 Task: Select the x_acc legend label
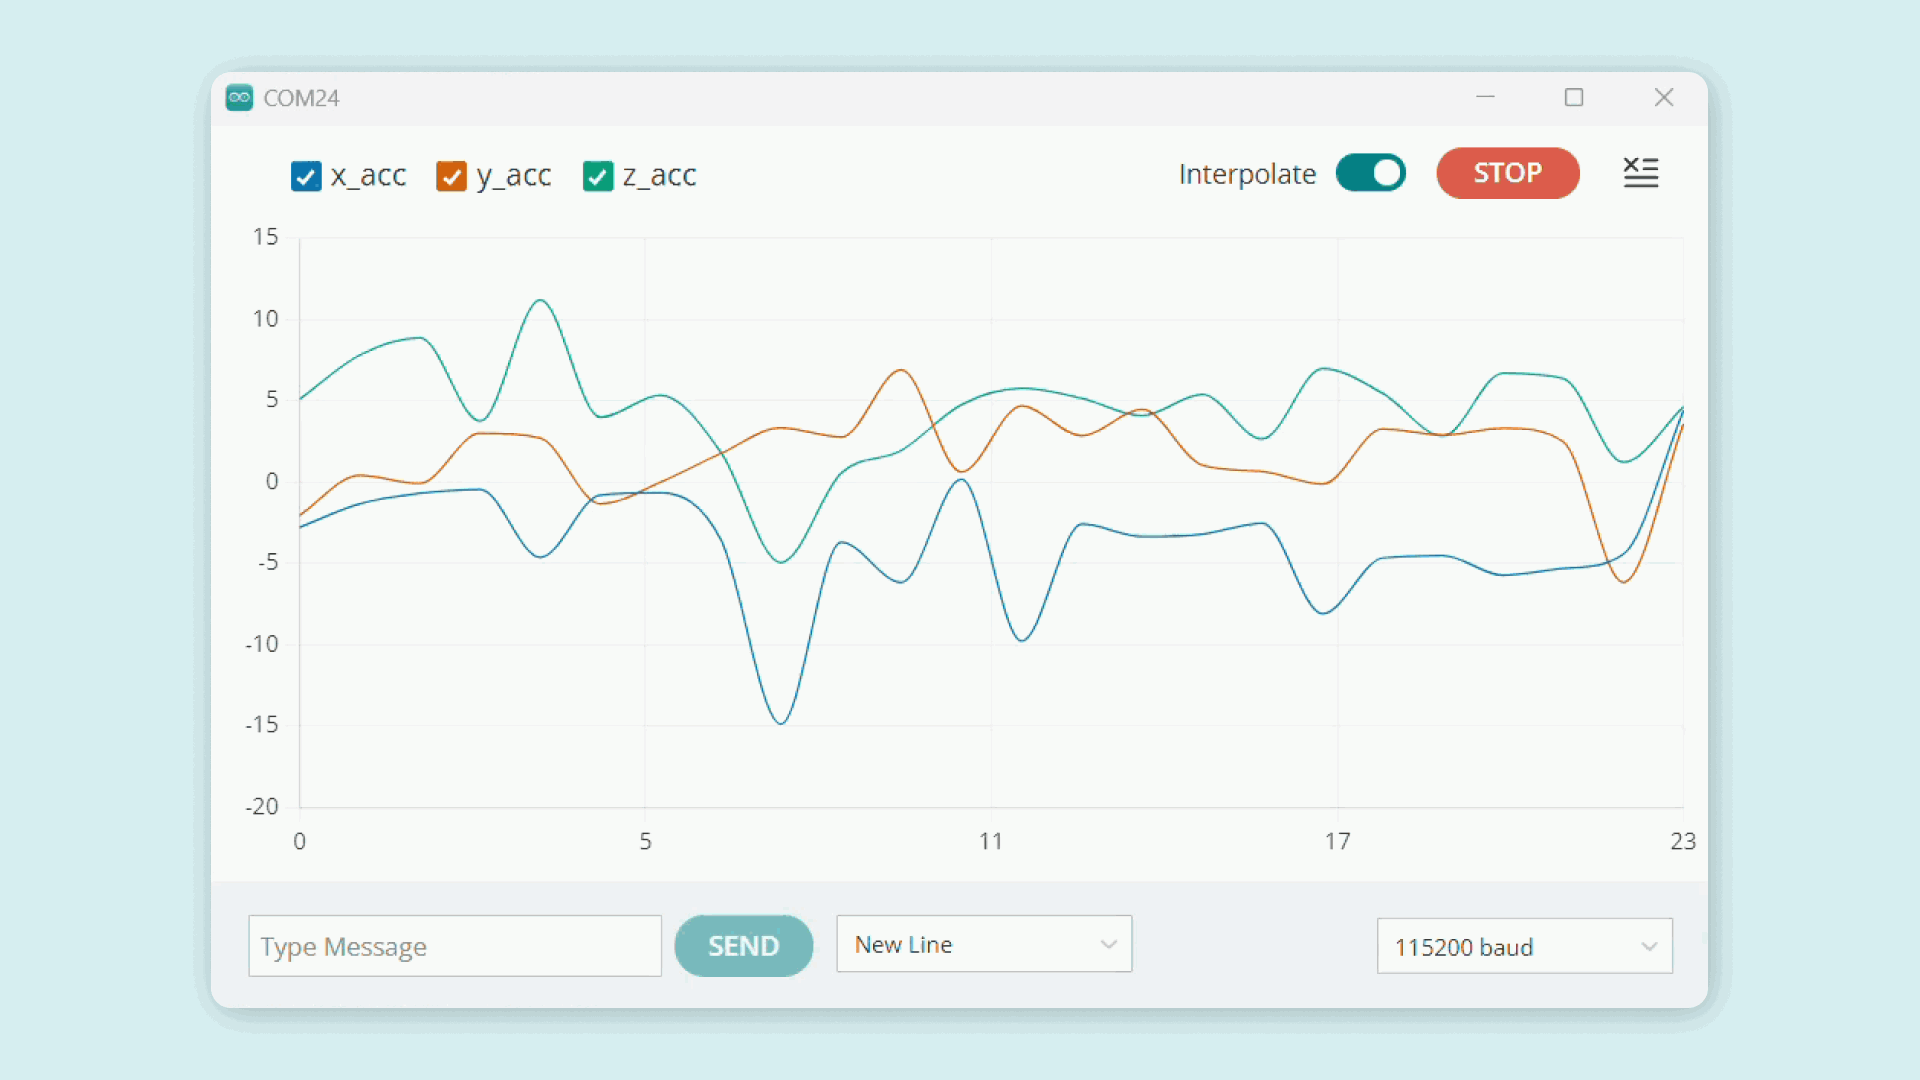pos(369,176)
